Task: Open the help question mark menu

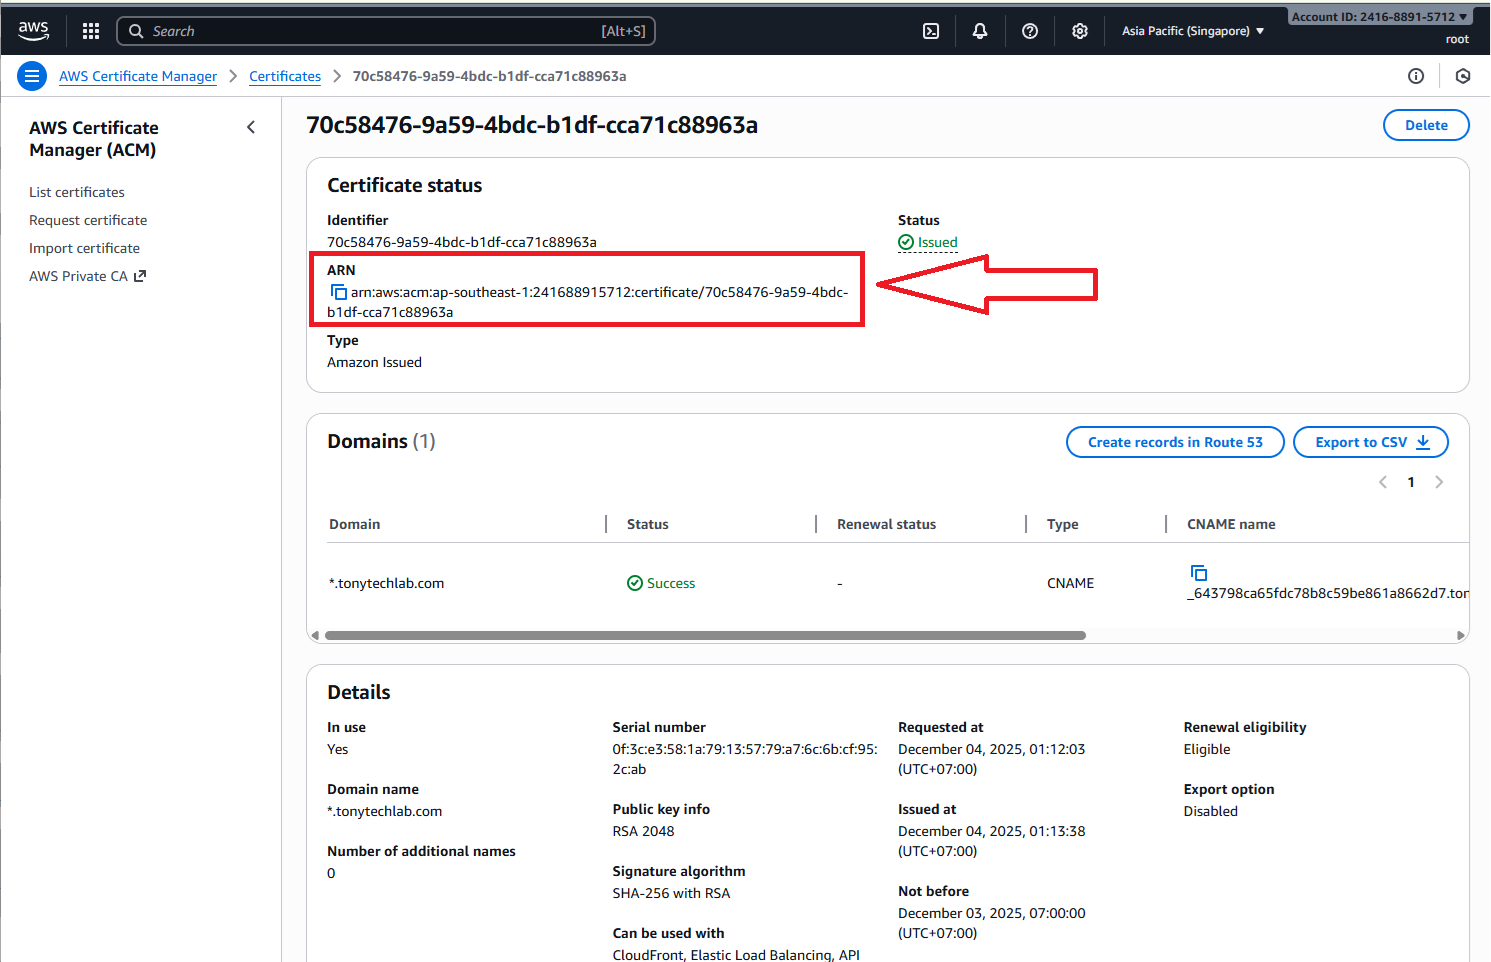Action: click(x=1030, y=31)
